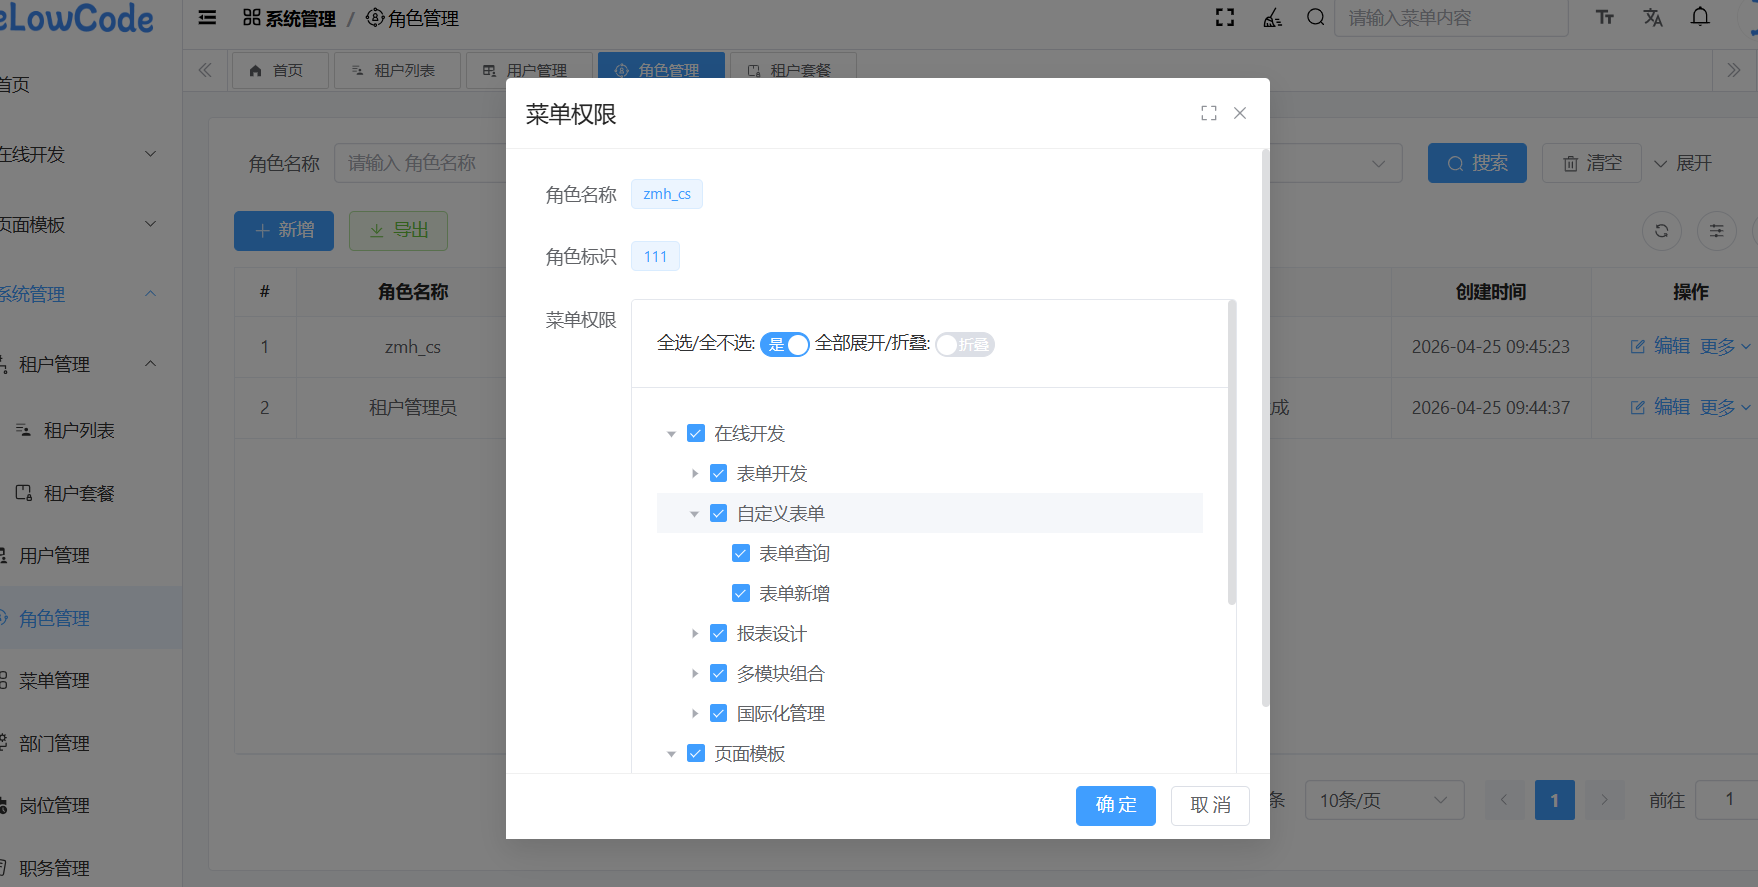The width and height of the screenshot is (1758, 887).
Task: Toggle the 全部展开/折叠 switch
Action: pos(964,345)
